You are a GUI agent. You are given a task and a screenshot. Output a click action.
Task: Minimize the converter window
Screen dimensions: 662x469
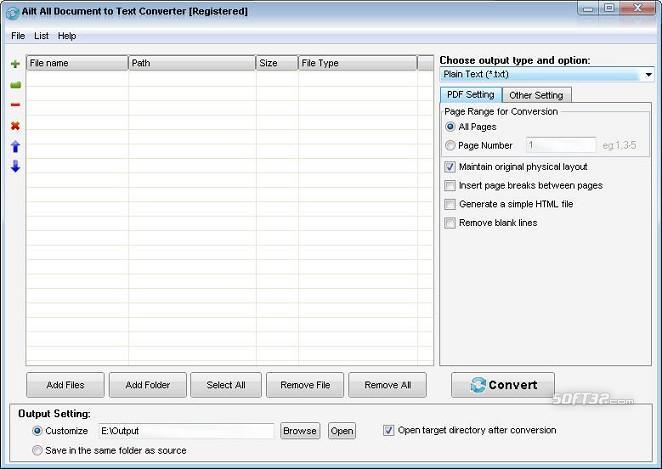589,8
